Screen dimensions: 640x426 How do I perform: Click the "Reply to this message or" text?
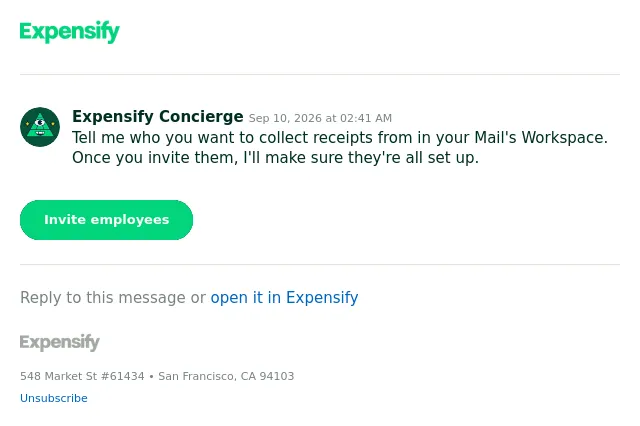coord(113,297)
